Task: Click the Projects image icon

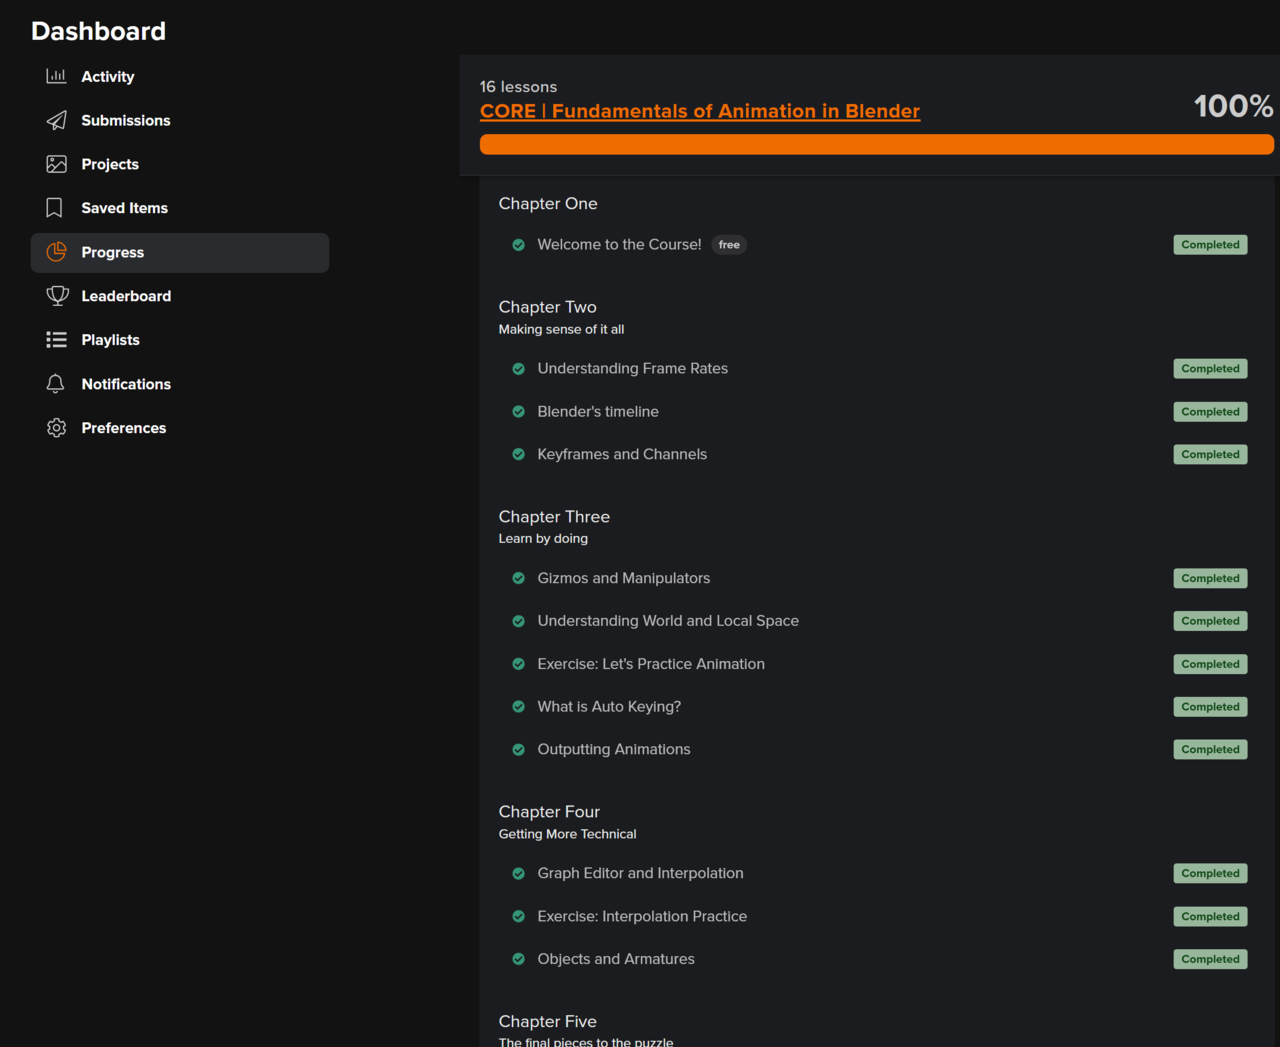Action: pyautogui.click(x=56, y=164)
